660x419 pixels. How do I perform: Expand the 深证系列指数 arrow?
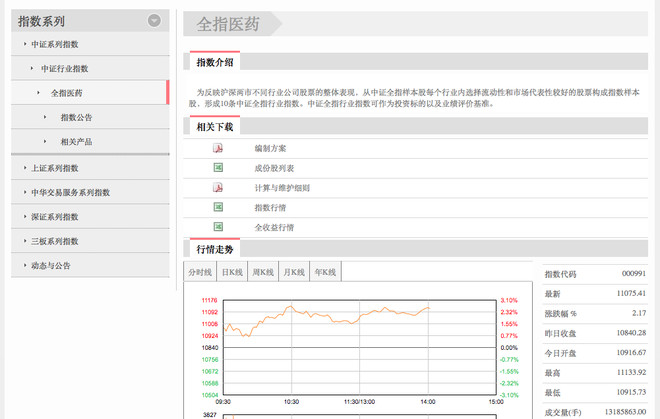click(25, 216)
